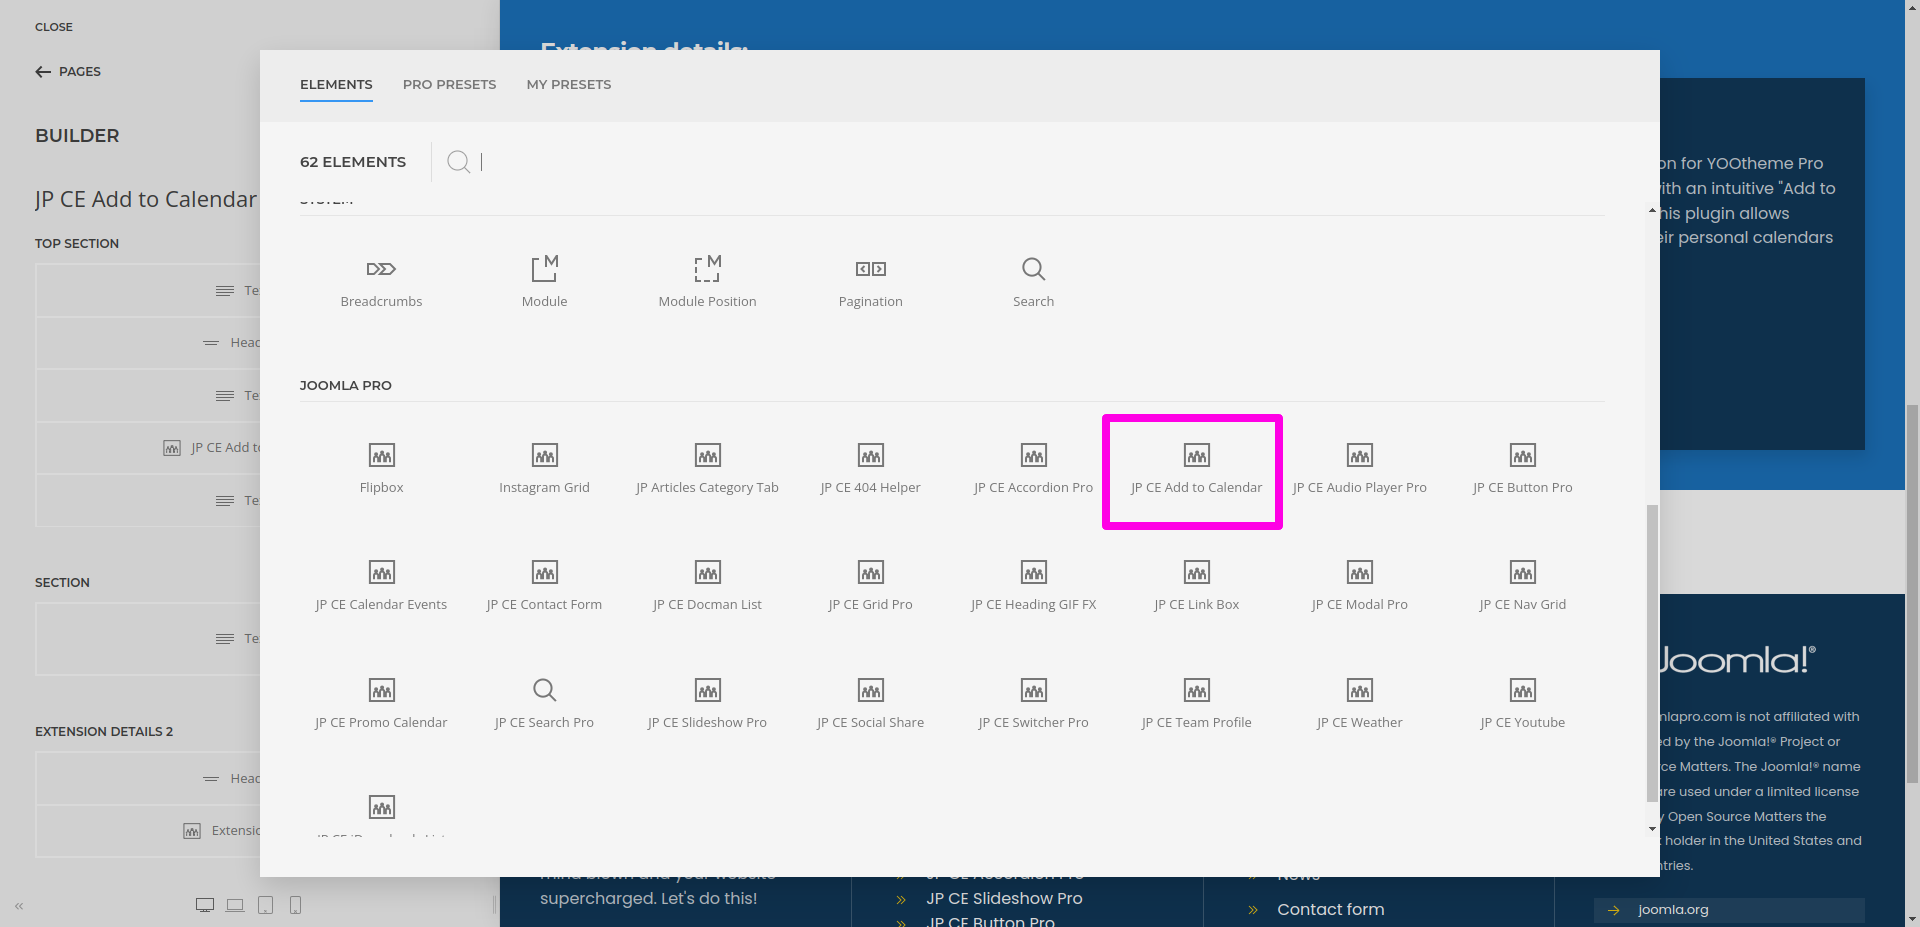Open the Pro Presets tab

[449, 85]
